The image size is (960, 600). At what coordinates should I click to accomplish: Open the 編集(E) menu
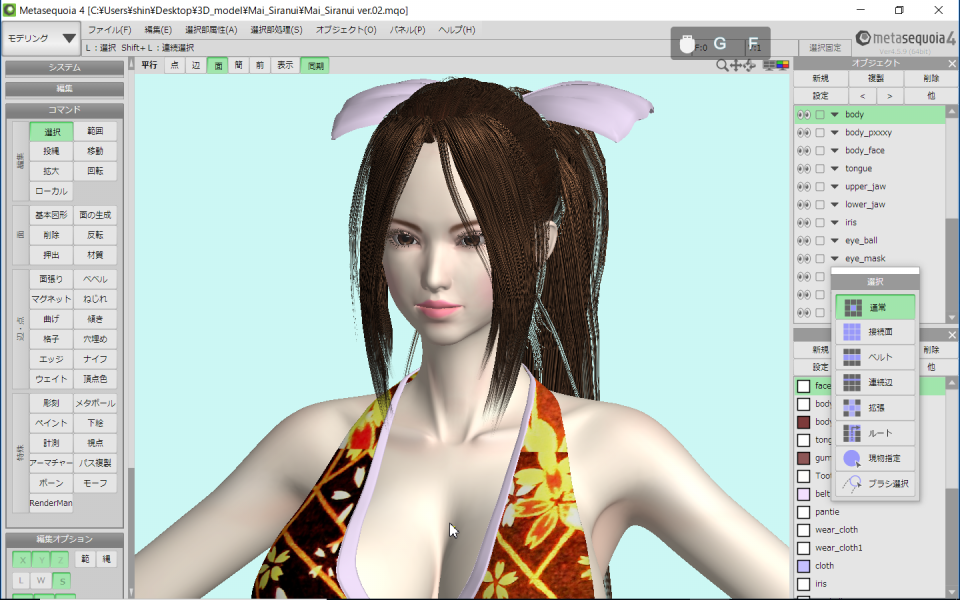[158, 29]
